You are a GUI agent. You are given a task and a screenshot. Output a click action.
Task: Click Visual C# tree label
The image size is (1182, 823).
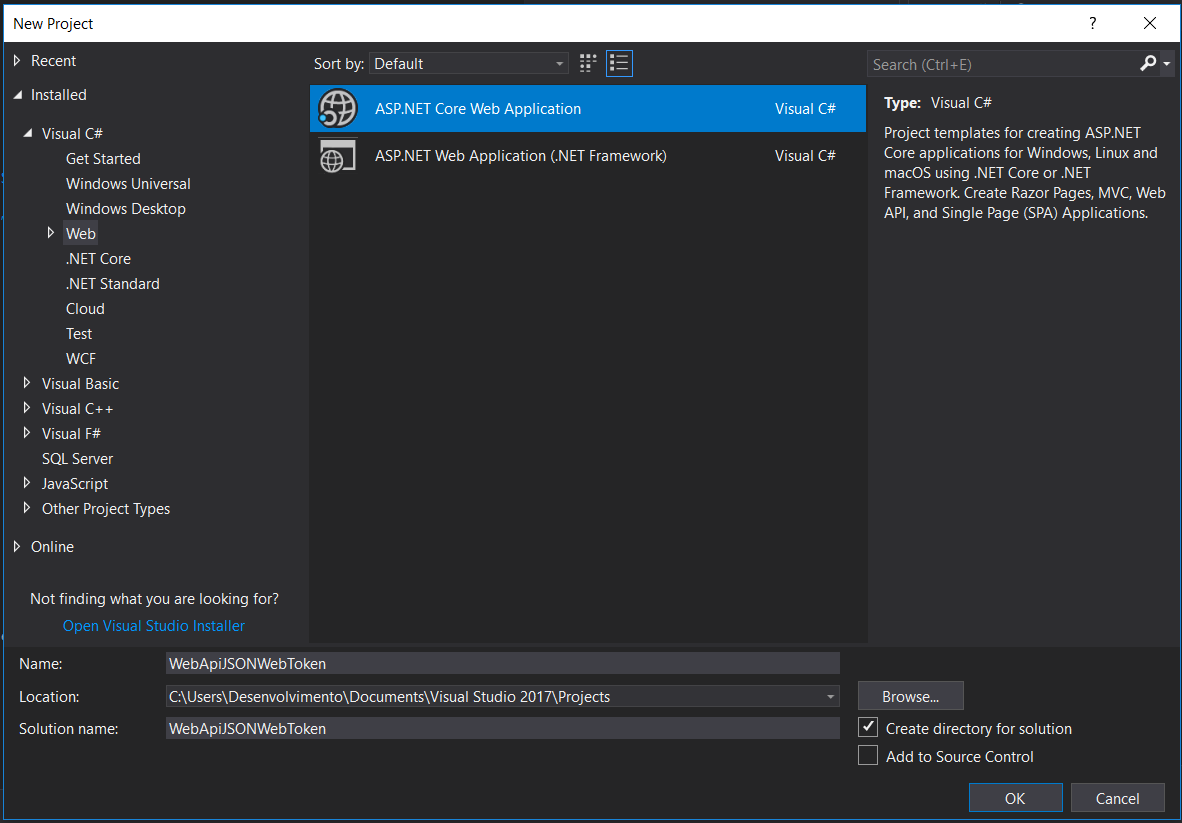(72, 133)
